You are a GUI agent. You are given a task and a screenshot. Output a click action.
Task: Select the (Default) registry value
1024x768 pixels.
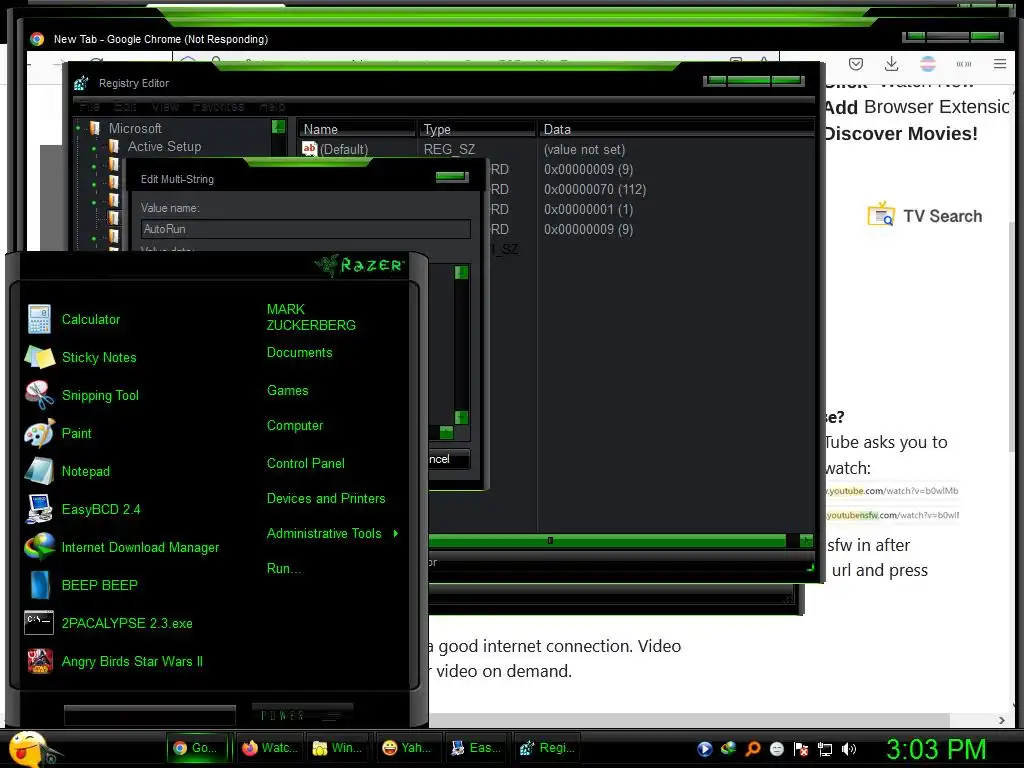click(x=335, y=150)
